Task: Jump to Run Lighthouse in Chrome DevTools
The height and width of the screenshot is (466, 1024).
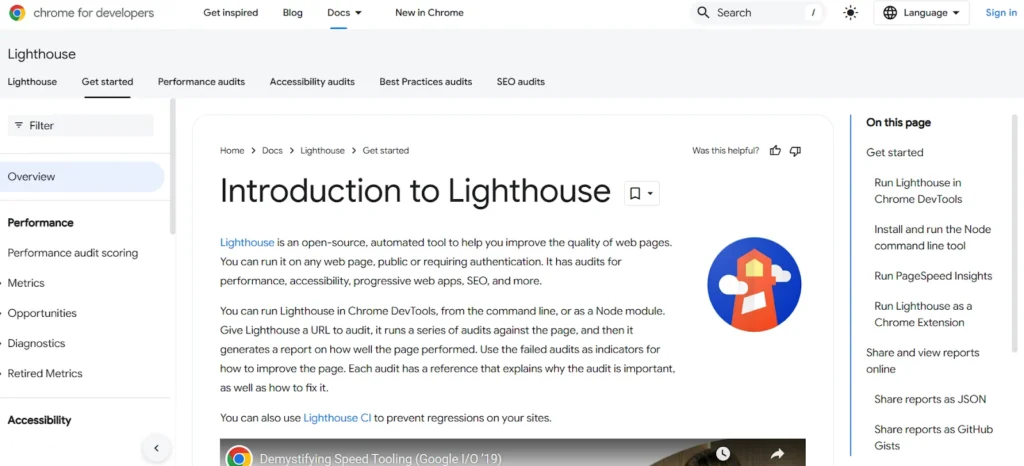Action: (918, 191)
